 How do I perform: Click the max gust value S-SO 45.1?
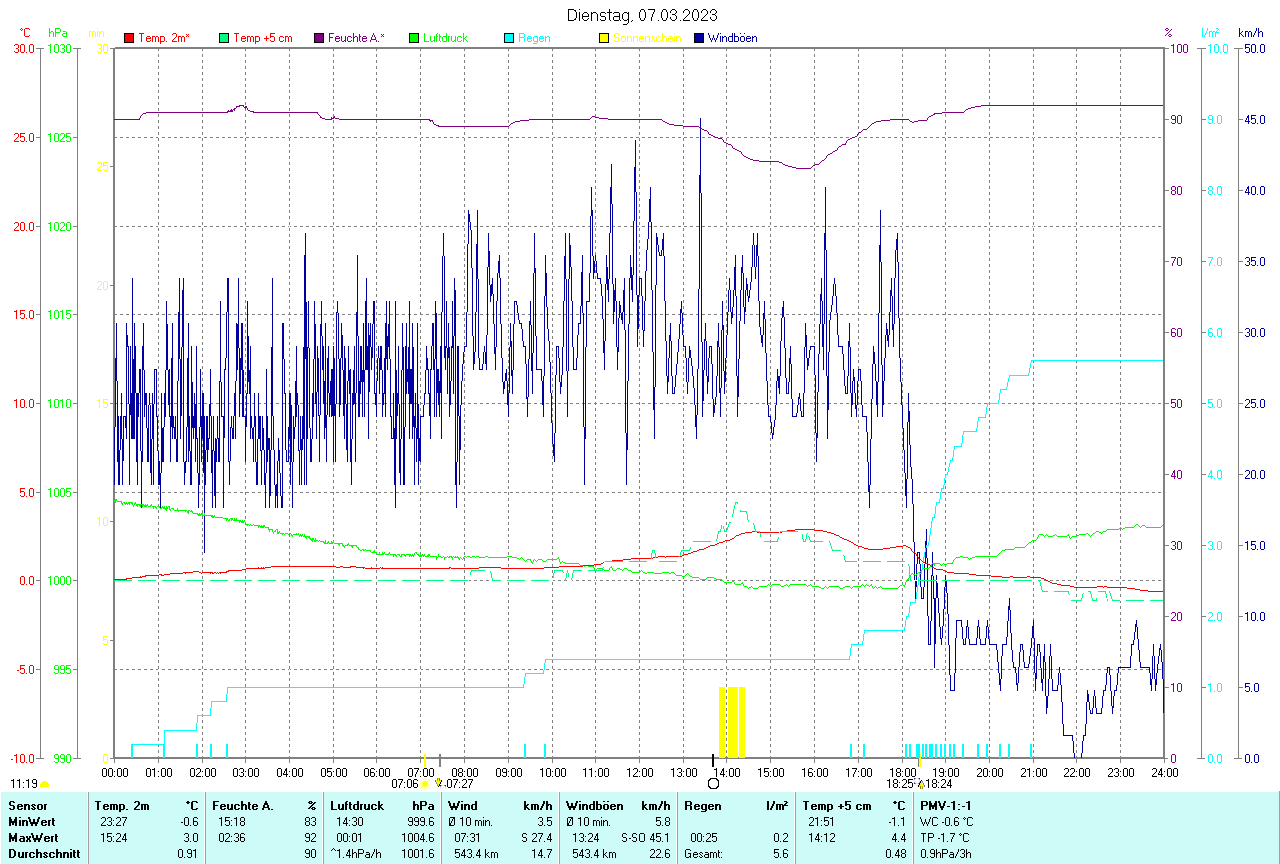tap(645, 837)
